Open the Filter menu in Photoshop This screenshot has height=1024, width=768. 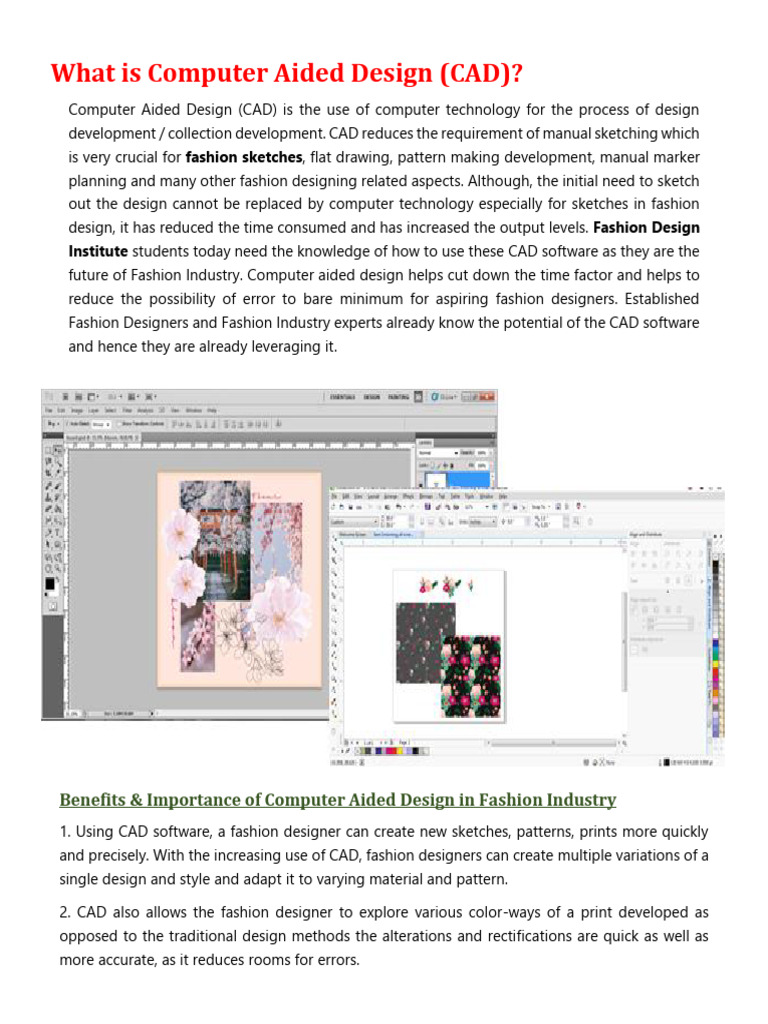pos(127,411)
